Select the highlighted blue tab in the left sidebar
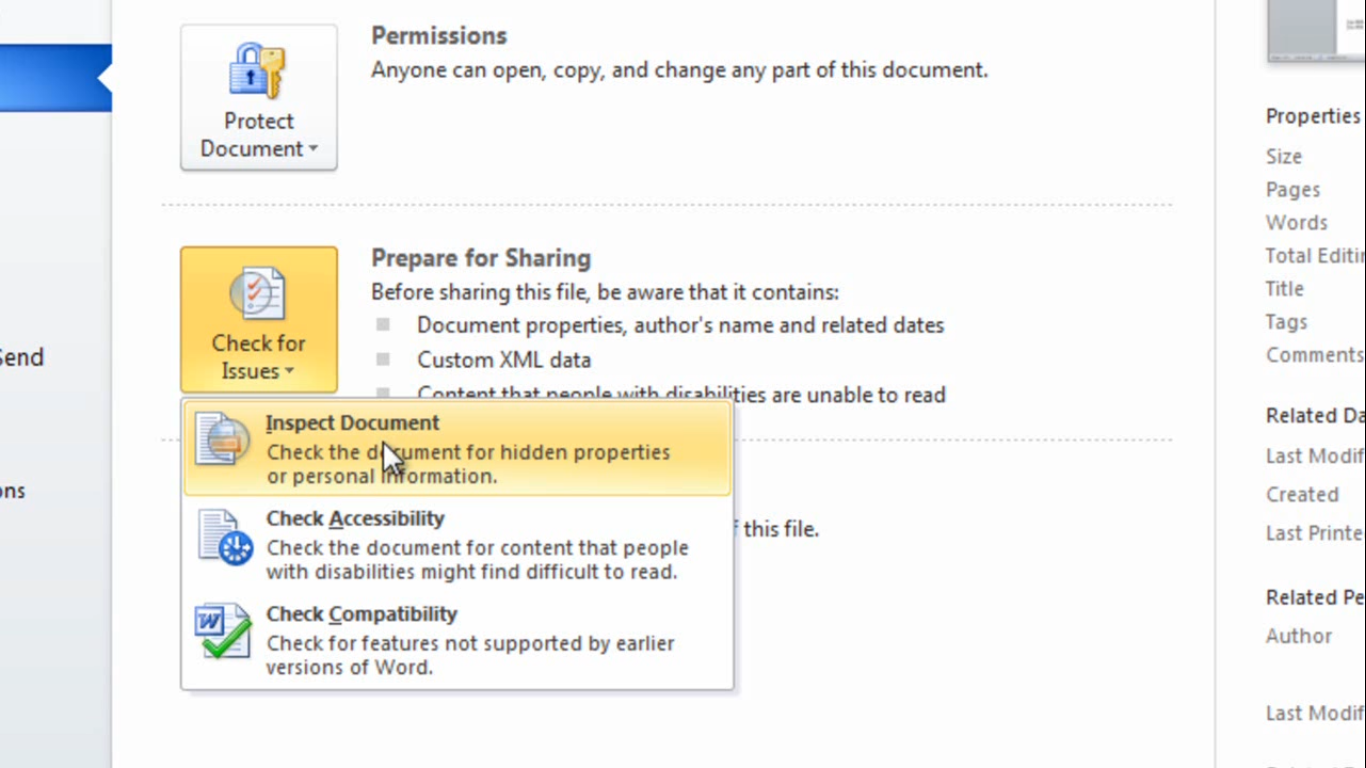The image size is (1366, 768). coord(55,77)
